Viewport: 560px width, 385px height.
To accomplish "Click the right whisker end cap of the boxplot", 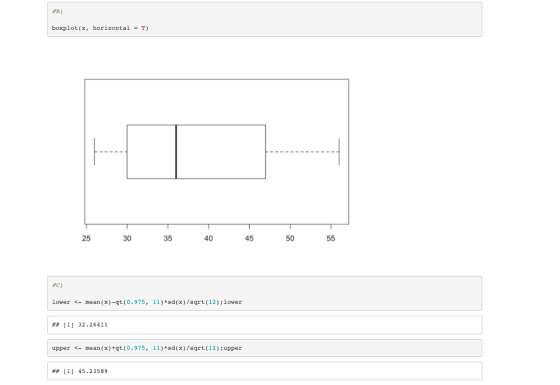I will coord(339,152).
